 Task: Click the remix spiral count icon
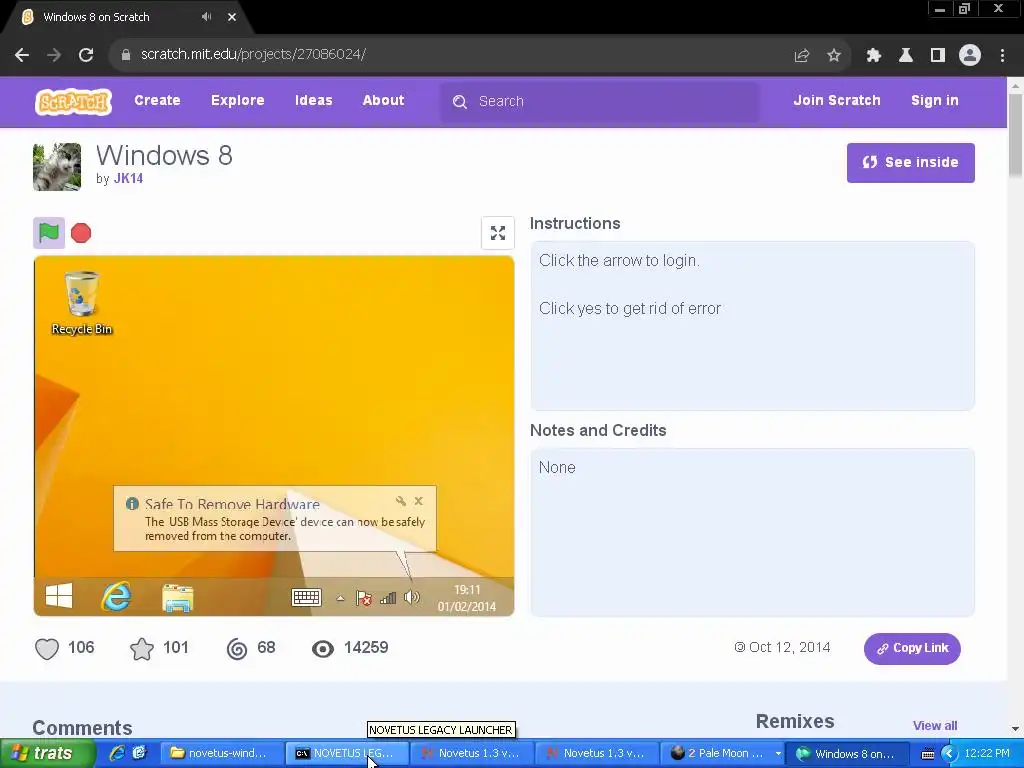point(237,648)
